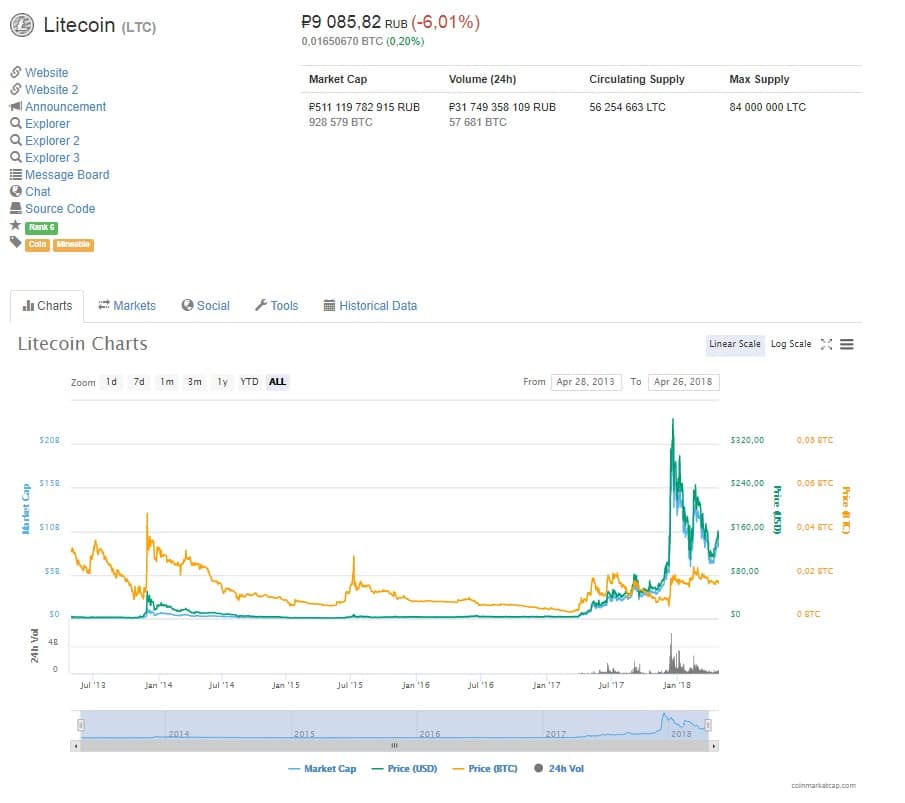905x803 pixels.
Task: Open the Explorer 3 link
Action: pyautogui.click(x=52, y=158)
